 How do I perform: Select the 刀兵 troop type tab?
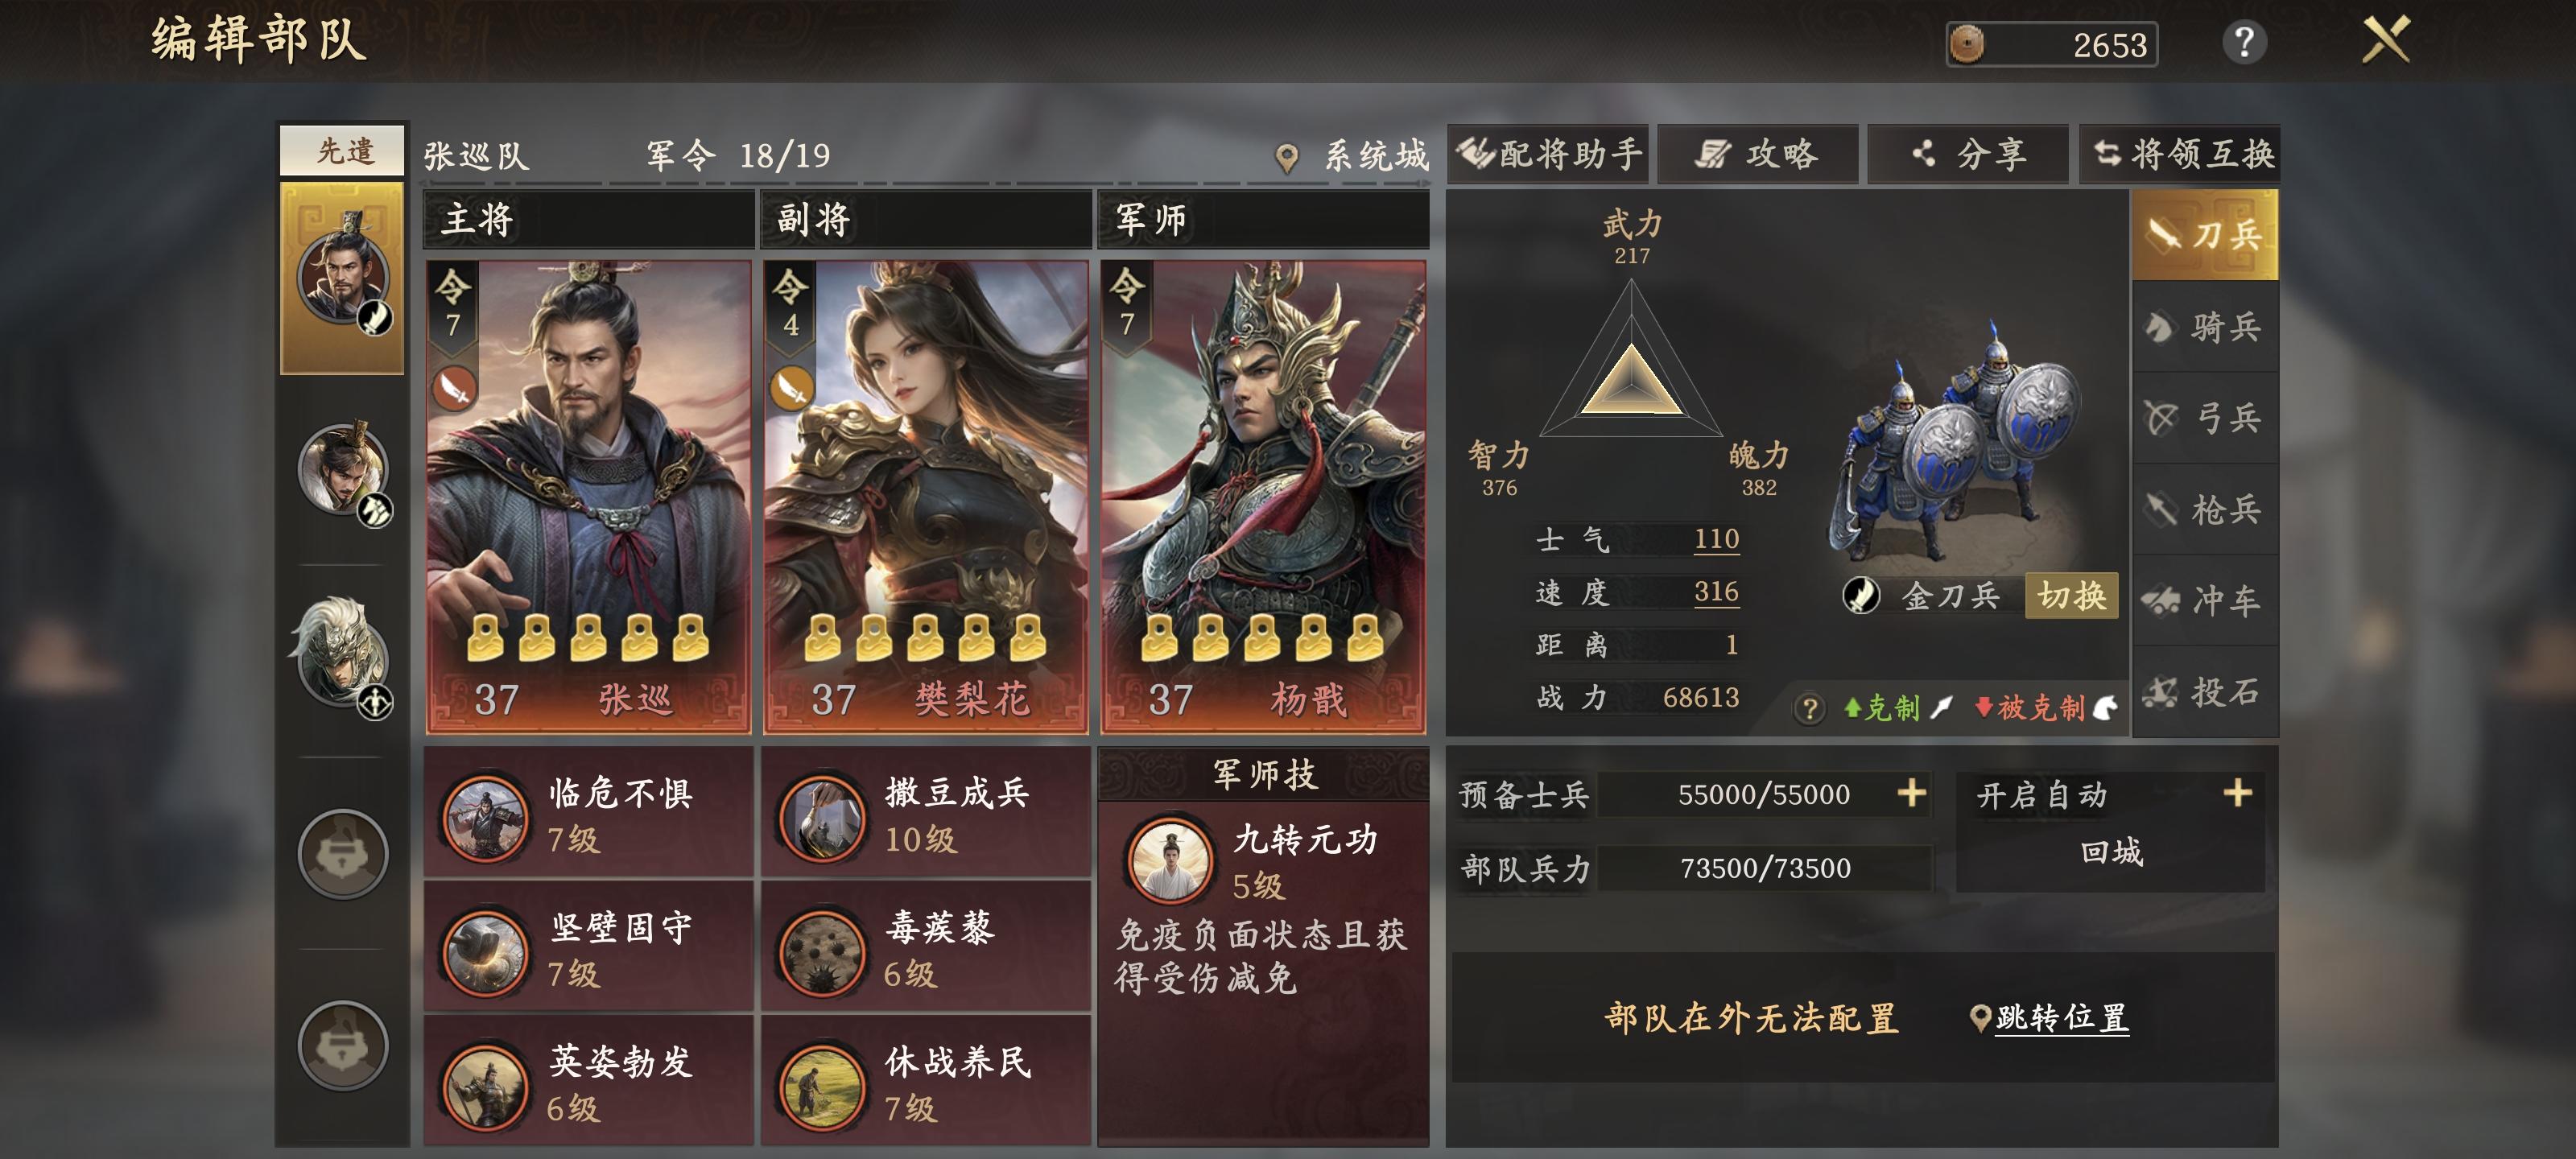[x=2204, y=235]
